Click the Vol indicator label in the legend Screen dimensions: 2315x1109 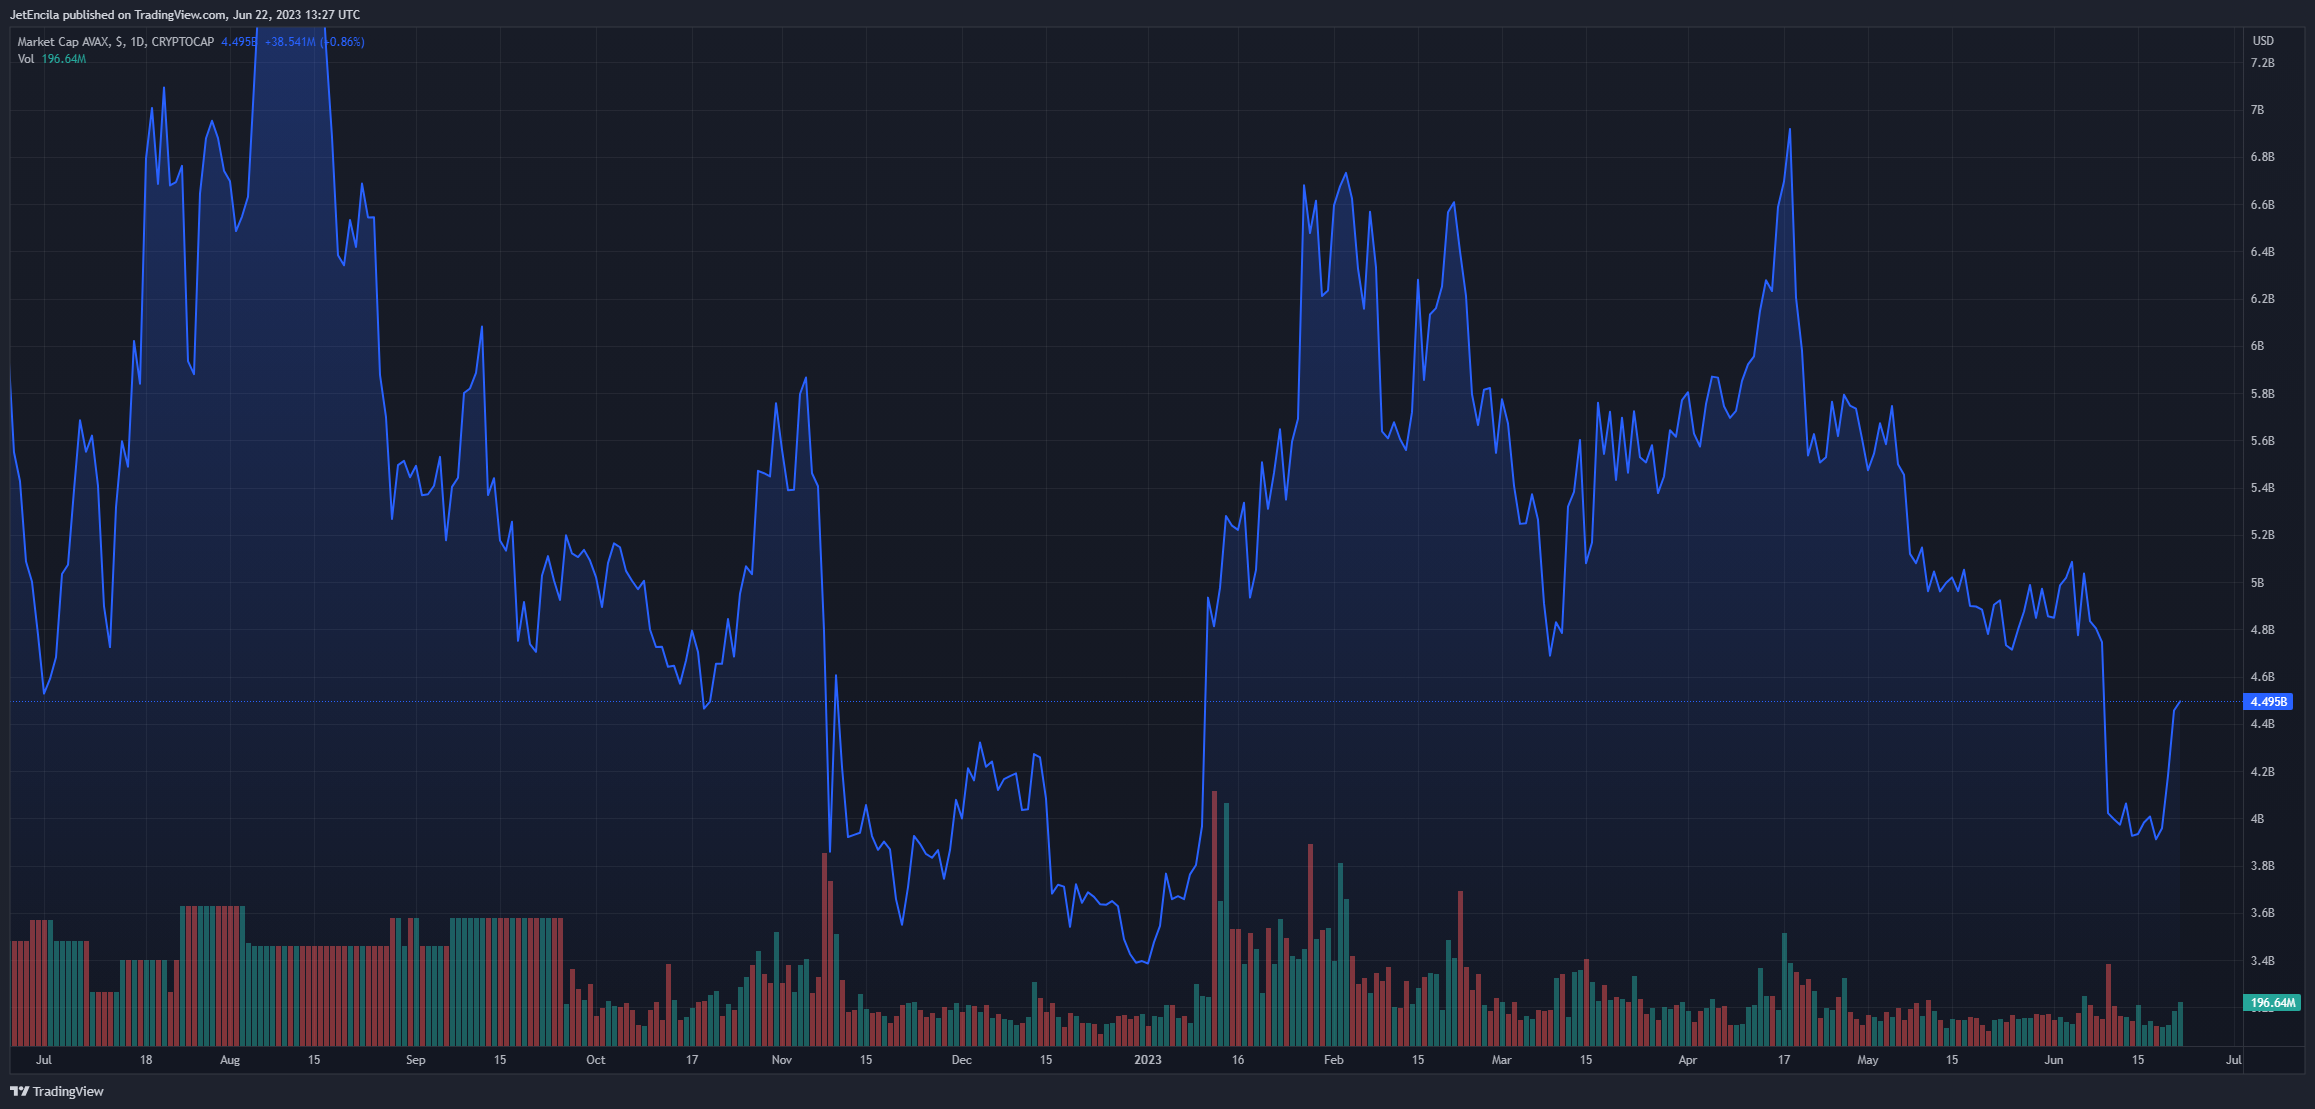point(26,59)
